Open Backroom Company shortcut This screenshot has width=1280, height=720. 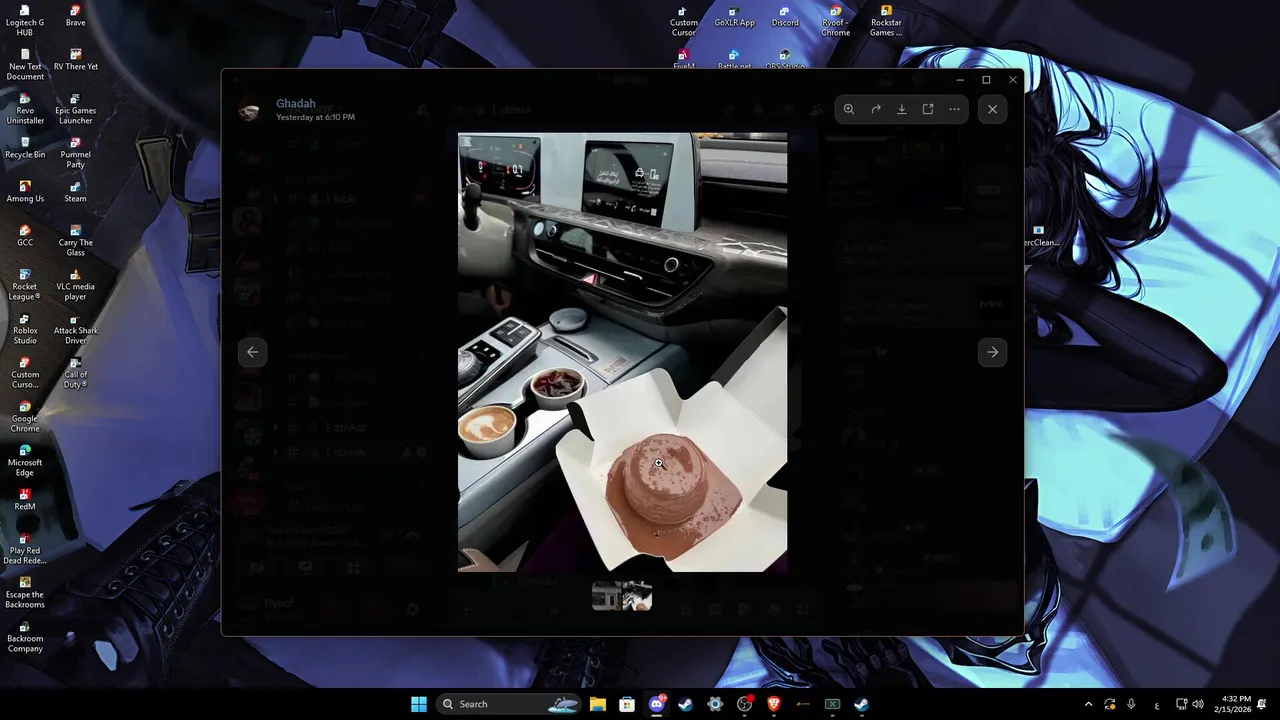(x=25, y=637)
